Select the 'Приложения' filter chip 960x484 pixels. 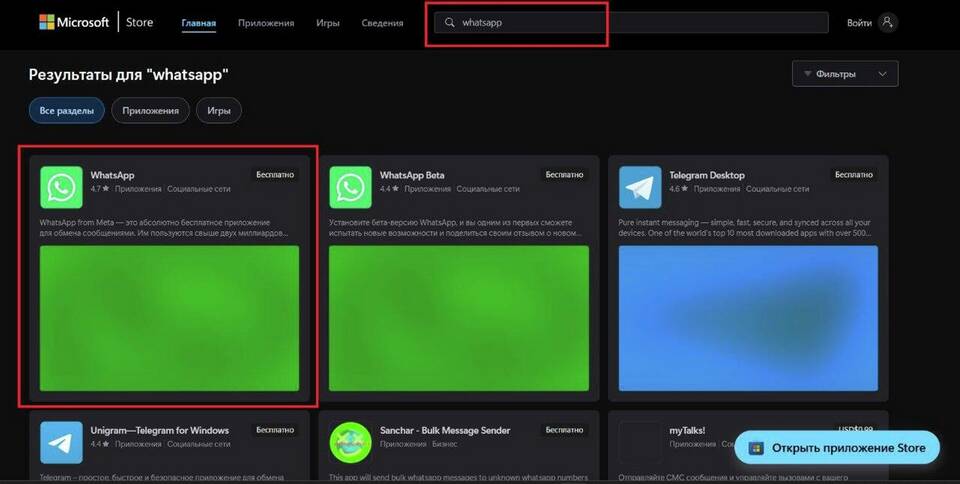150,111
